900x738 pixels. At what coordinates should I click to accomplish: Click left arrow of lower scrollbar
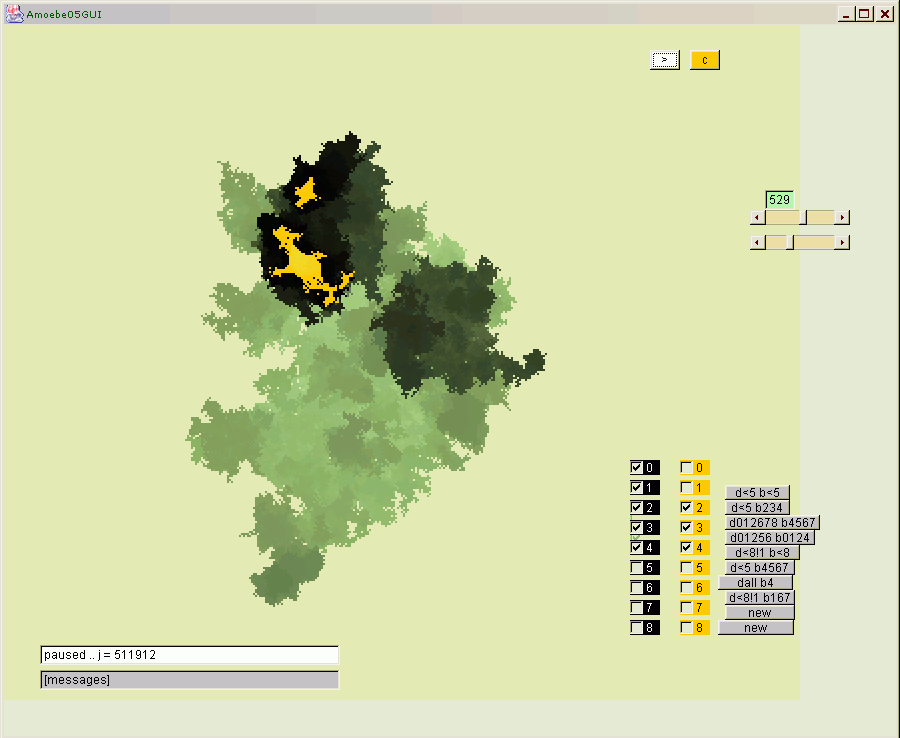(758, 242)
